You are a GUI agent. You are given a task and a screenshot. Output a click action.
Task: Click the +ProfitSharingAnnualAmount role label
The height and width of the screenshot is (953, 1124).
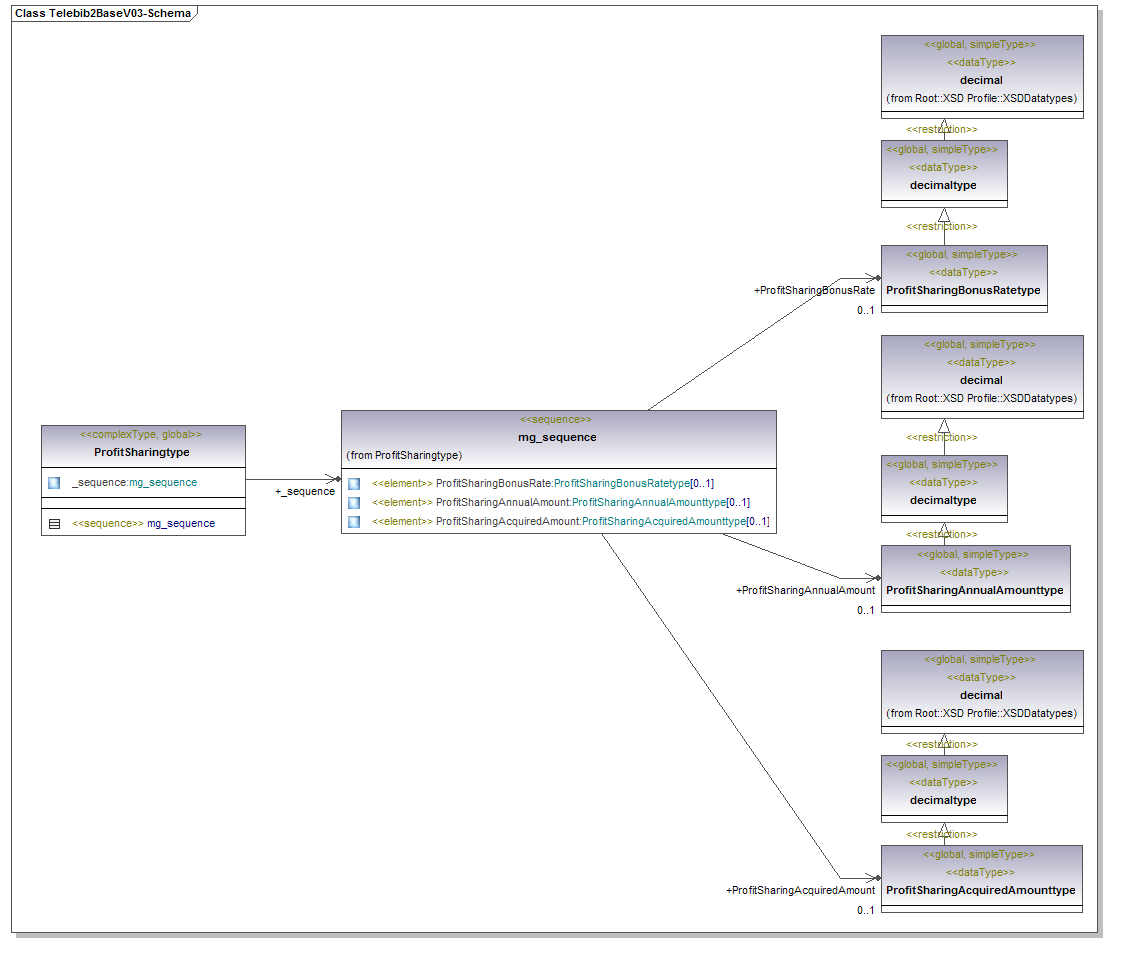point(805,591)
